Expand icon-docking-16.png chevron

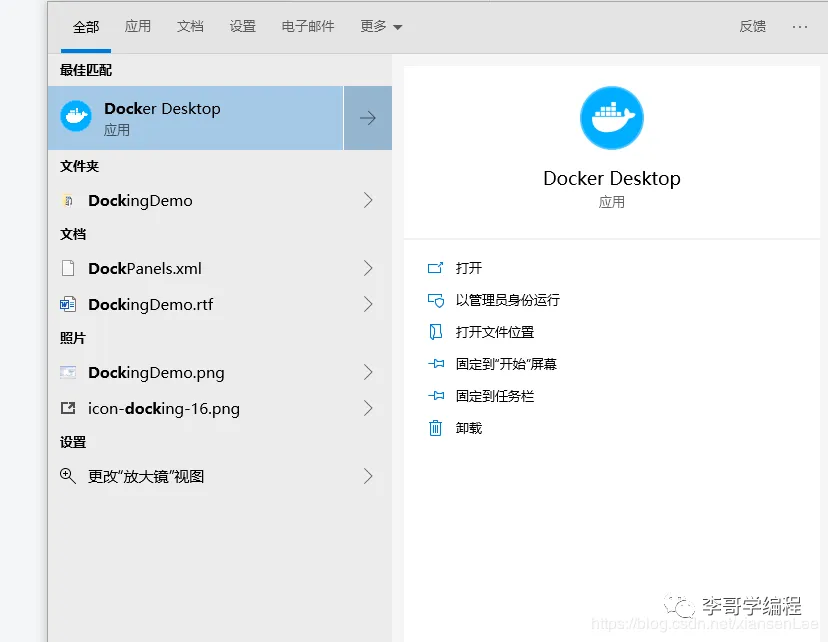(368, 408)
